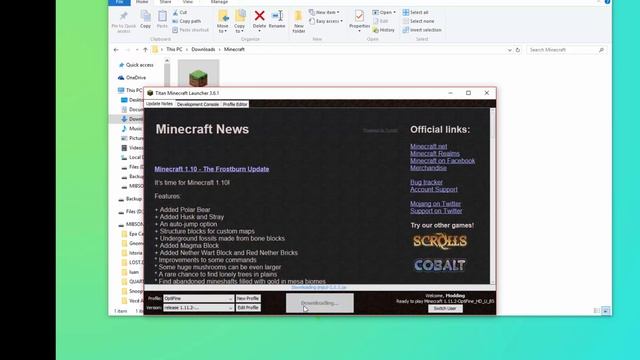Switch to the Manage ribbon tab
The image size is (640, 360).
(219, 2)
